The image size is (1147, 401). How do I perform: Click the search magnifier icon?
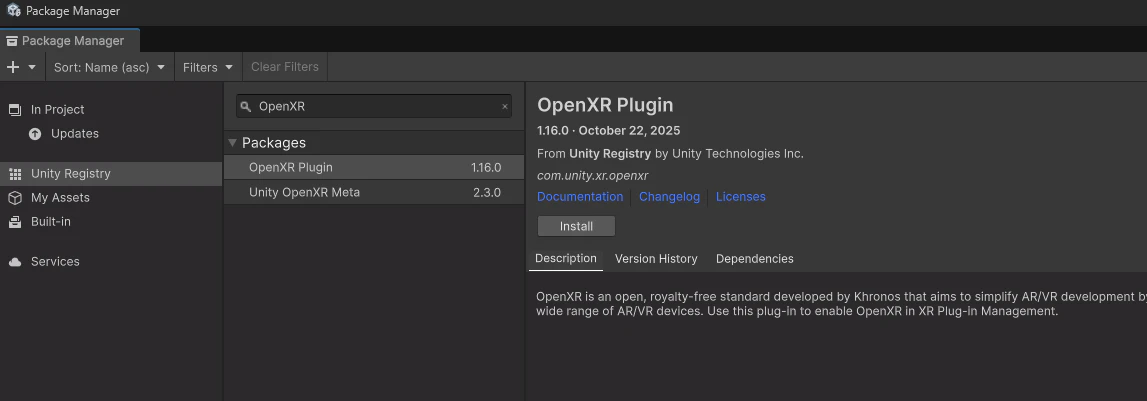(x=246, y=107)
